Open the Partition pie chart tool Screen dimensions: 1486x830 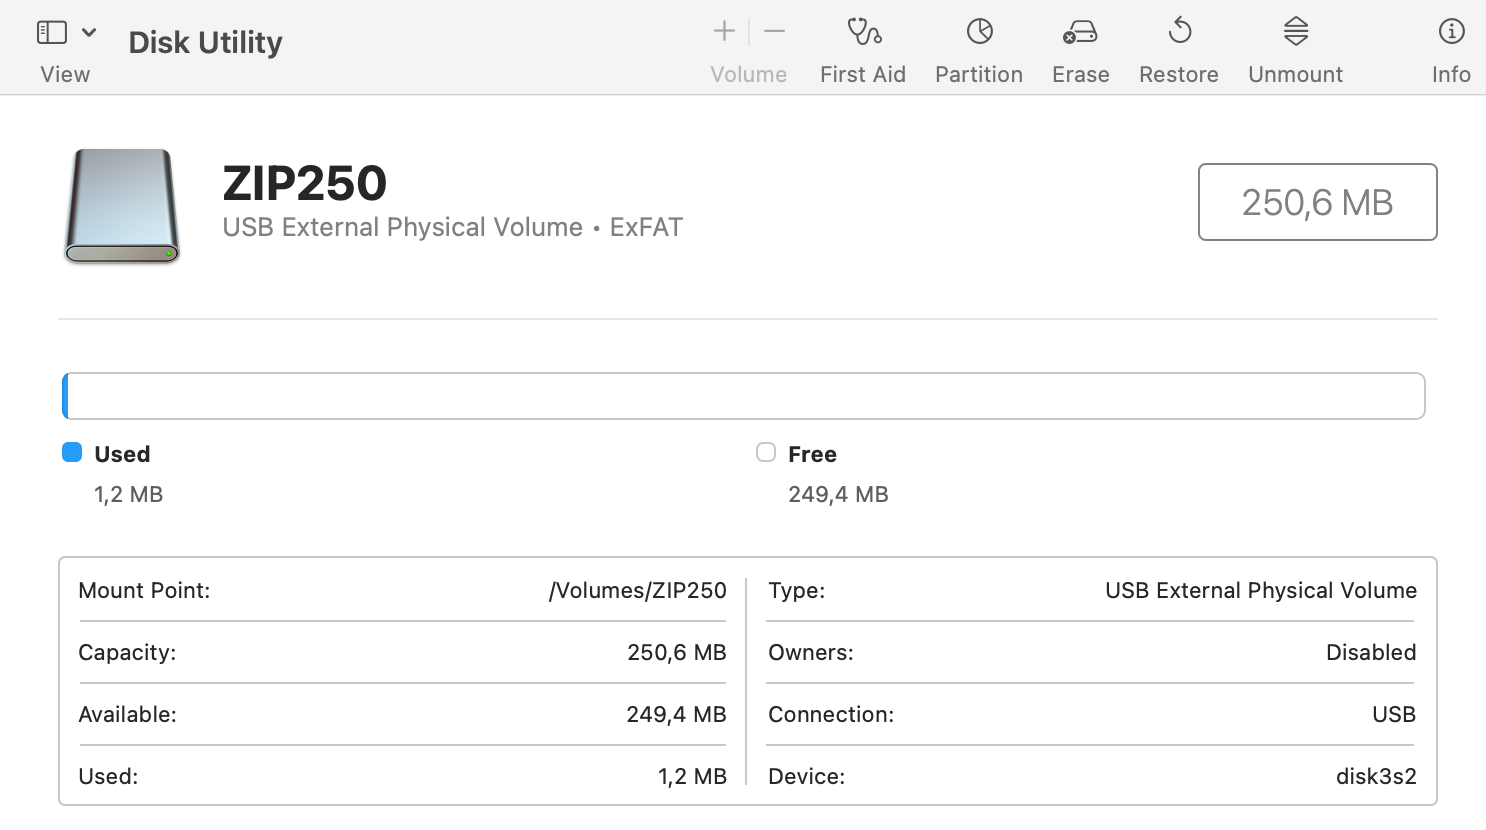coord(979,32)
